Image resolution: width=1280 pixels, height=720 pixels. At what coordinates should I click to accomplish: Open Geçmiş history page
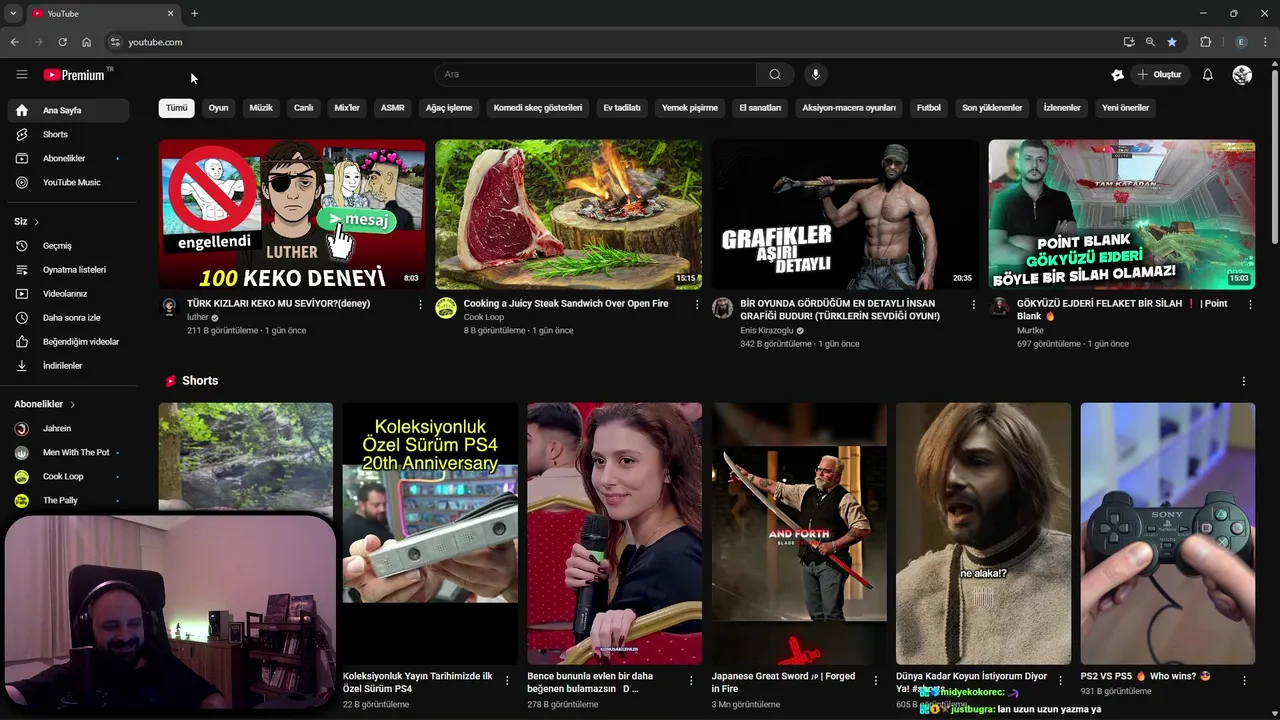(68, 245)
